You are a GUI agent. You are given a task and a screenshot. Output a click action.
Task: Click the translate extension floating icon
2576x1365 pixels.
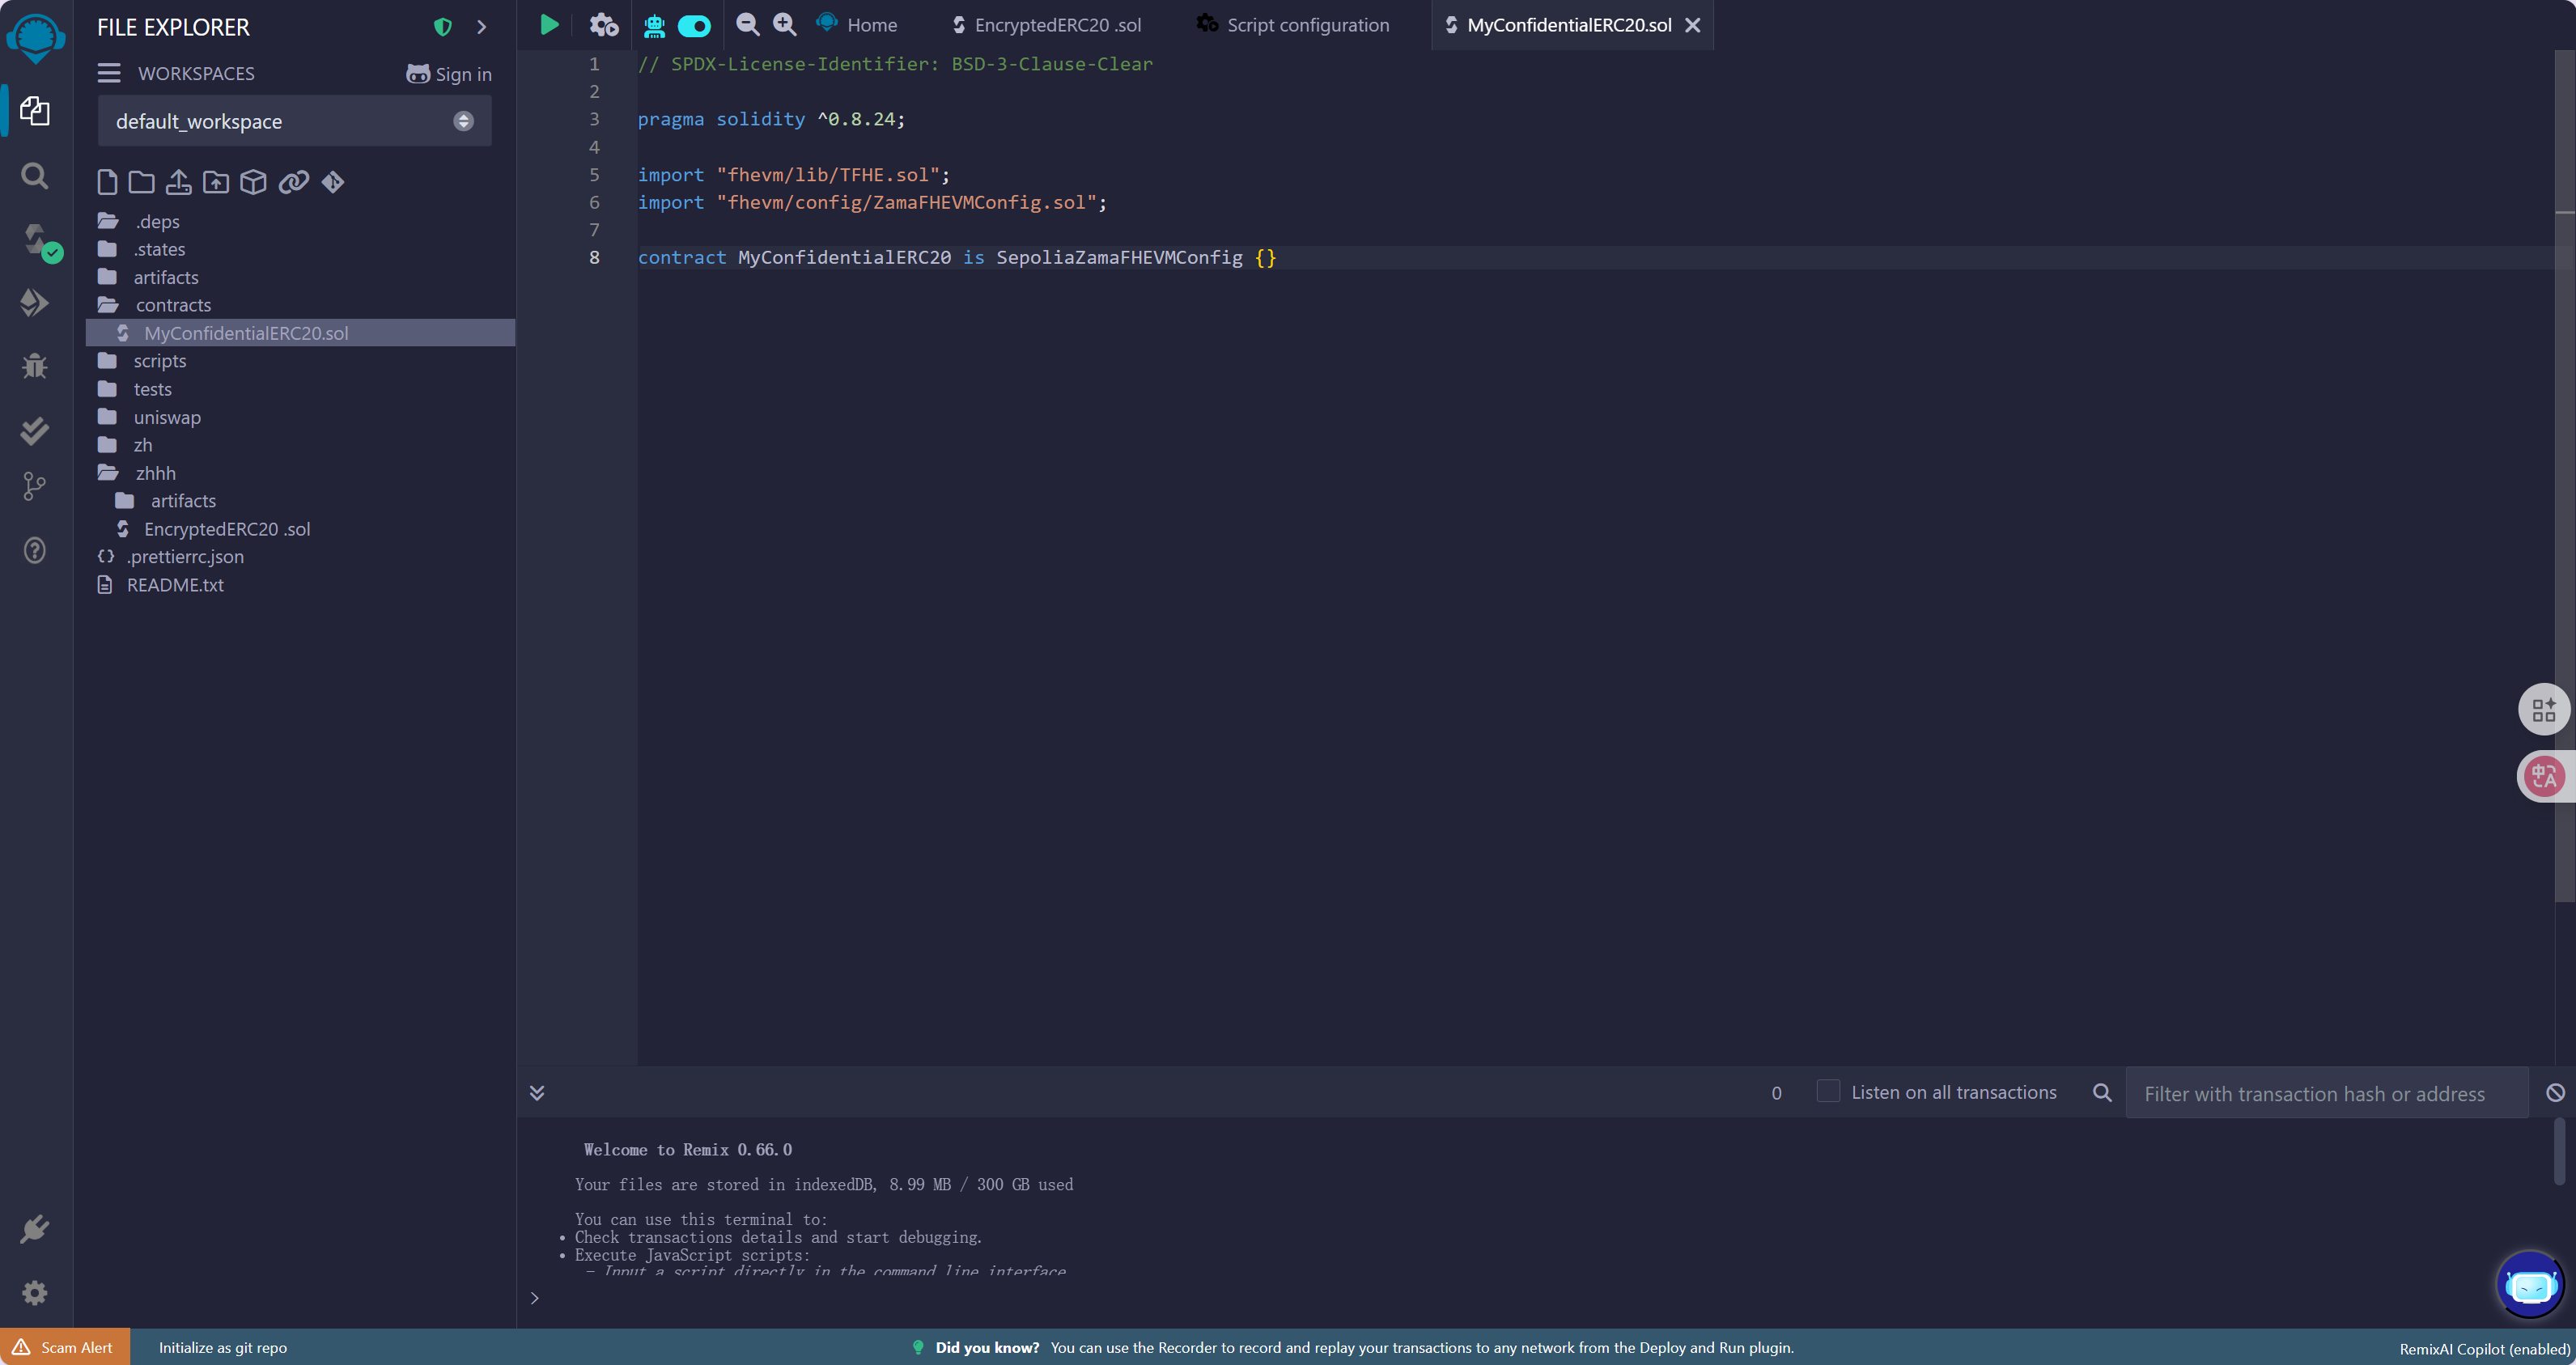tap(2544, 776)
